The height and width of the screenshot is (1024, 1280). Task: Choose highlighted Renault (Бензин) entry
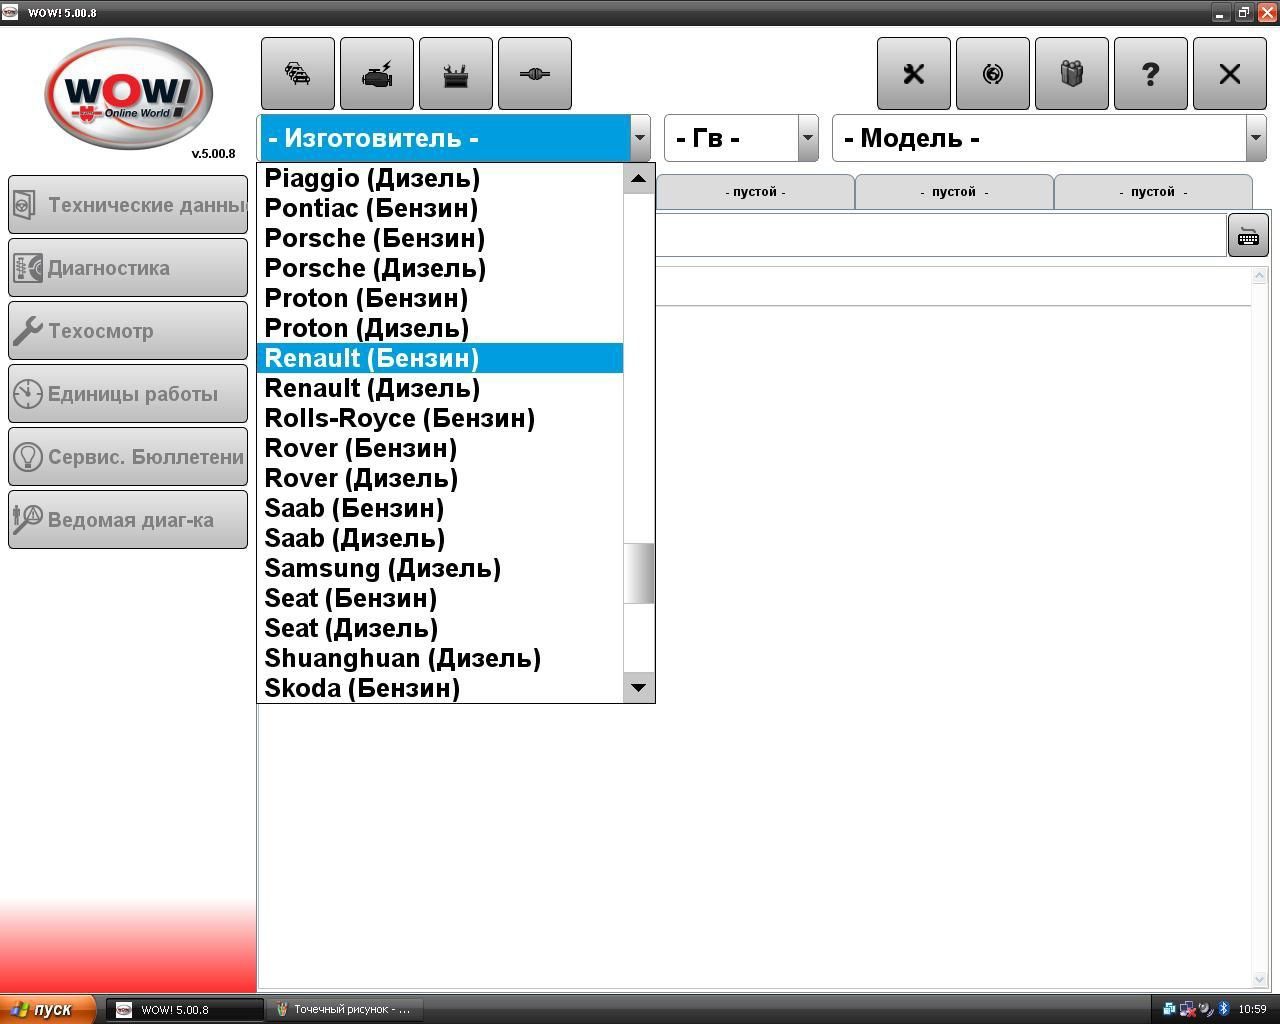440,358
